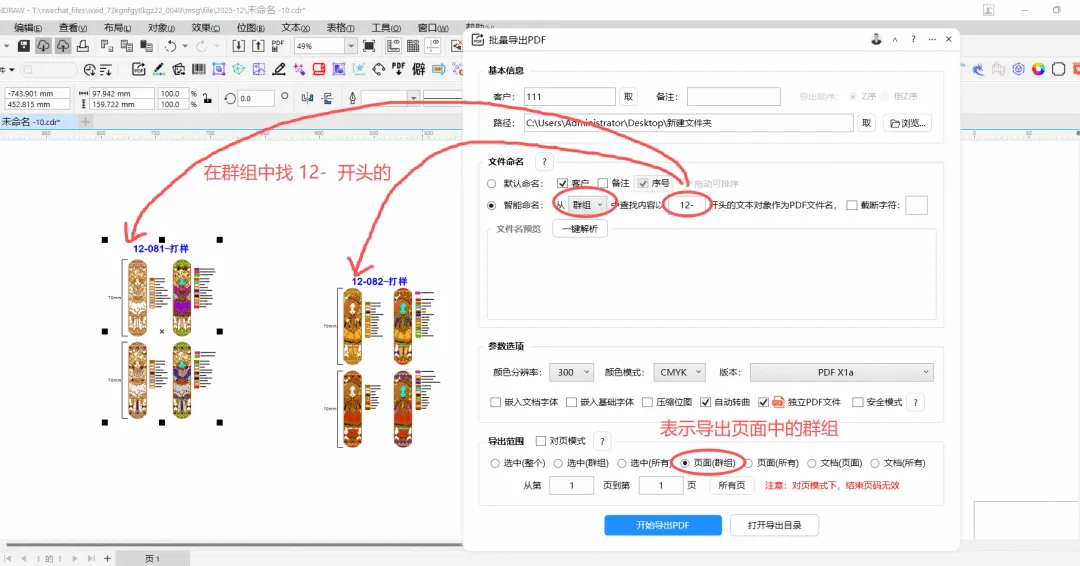This screenshot has height=566, width=1080.
Task: Click the mirror vertically icon
Action: click(328, 98)
